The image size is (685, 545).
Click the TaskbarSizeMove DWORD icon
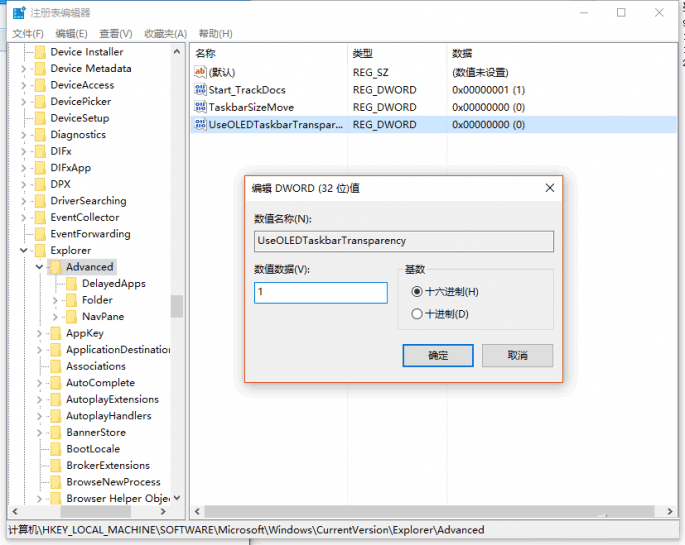(200, 107)
